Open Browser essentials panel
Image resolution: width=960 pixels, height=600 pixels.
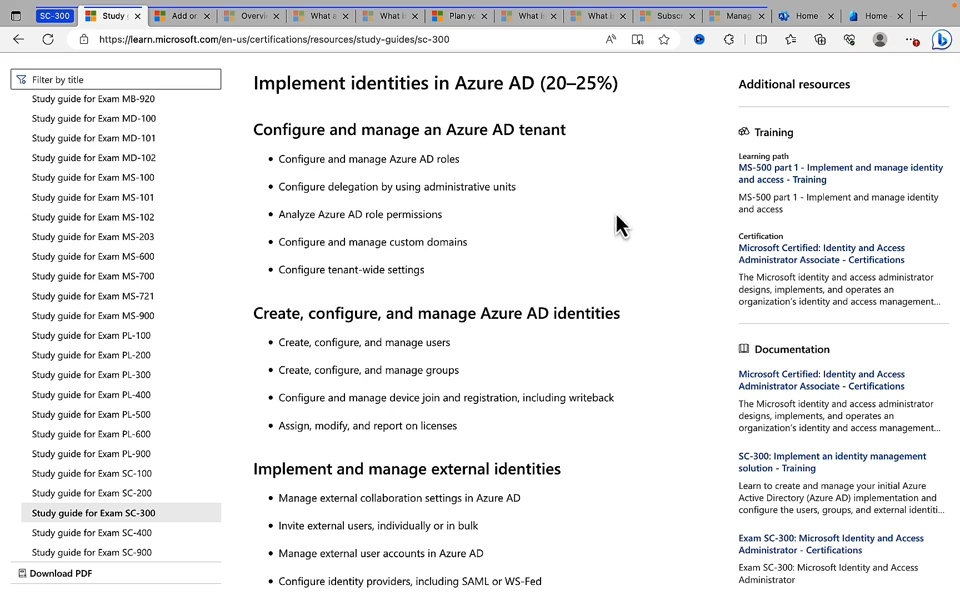coord(849,40)
